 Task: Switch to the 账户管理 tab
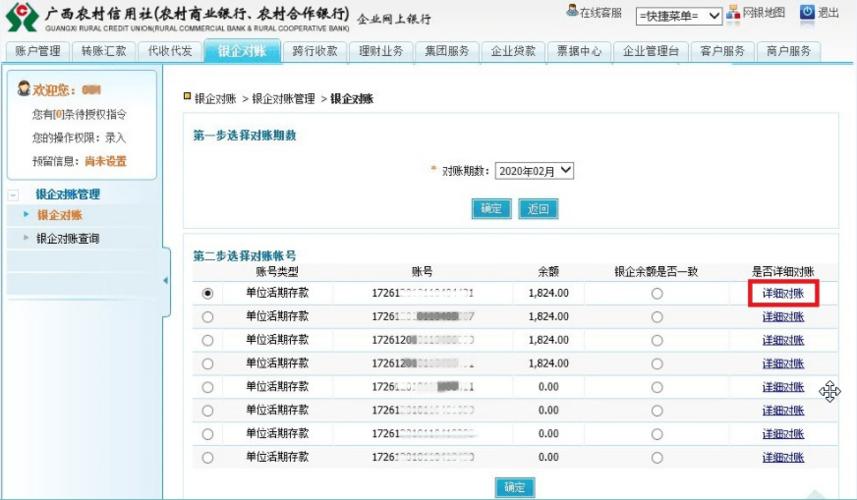pos(38,51)
